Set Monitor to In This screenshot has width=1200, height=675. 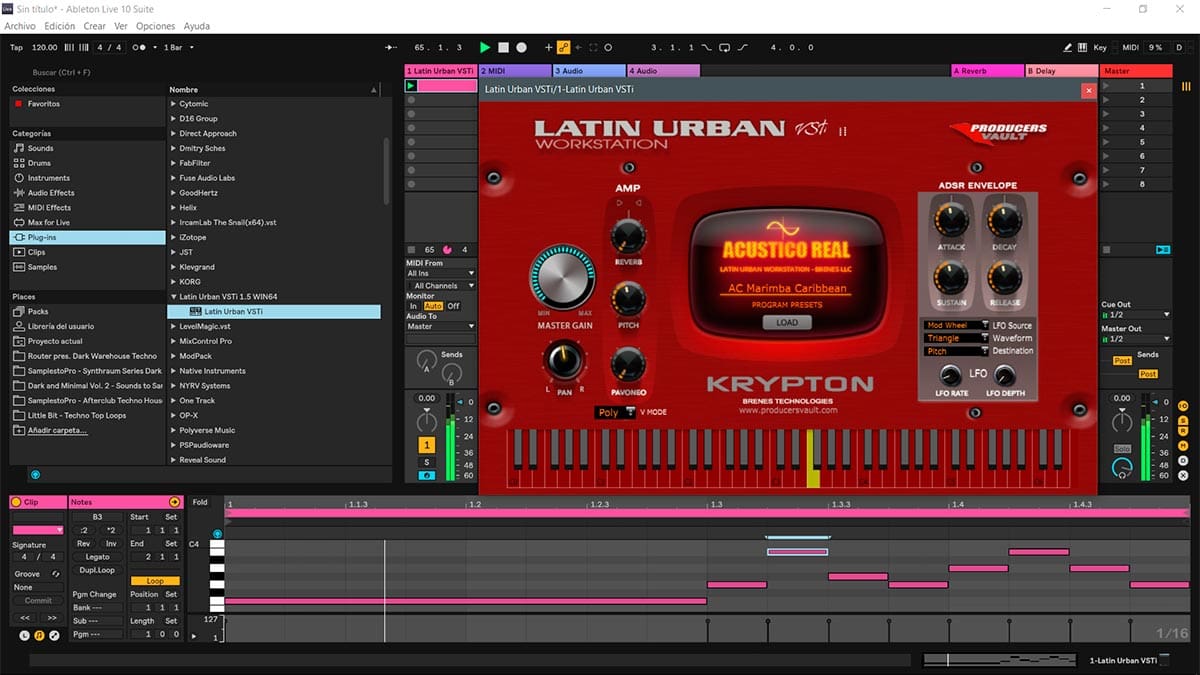tap(413, 306)
